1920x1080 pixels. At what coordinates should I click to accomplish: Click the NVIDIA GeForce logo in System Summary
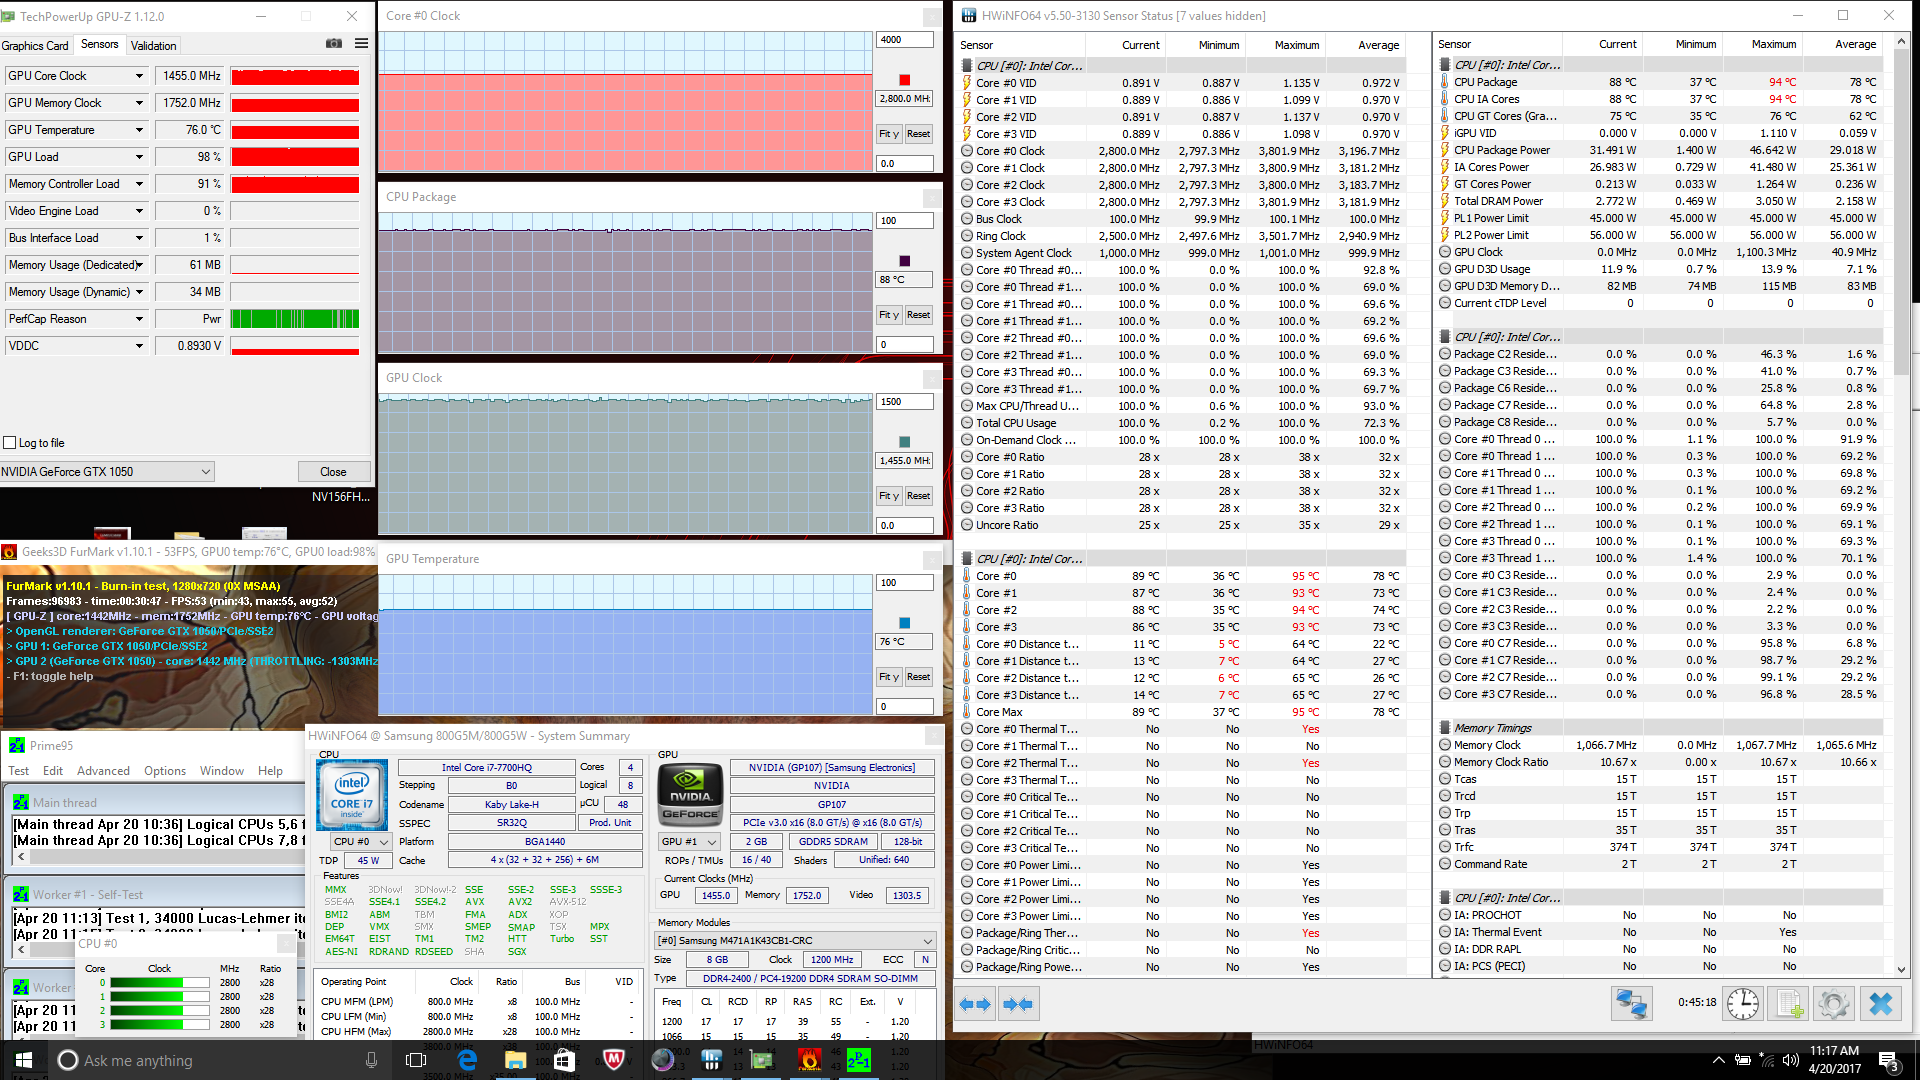click(690, 794)
